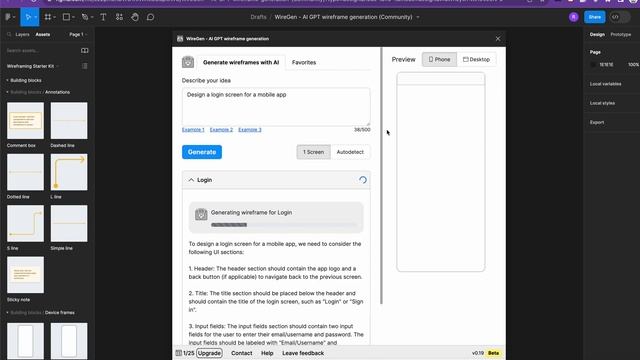Switch preview to Phone
This screenshot has height=360, width=640.
439,60
